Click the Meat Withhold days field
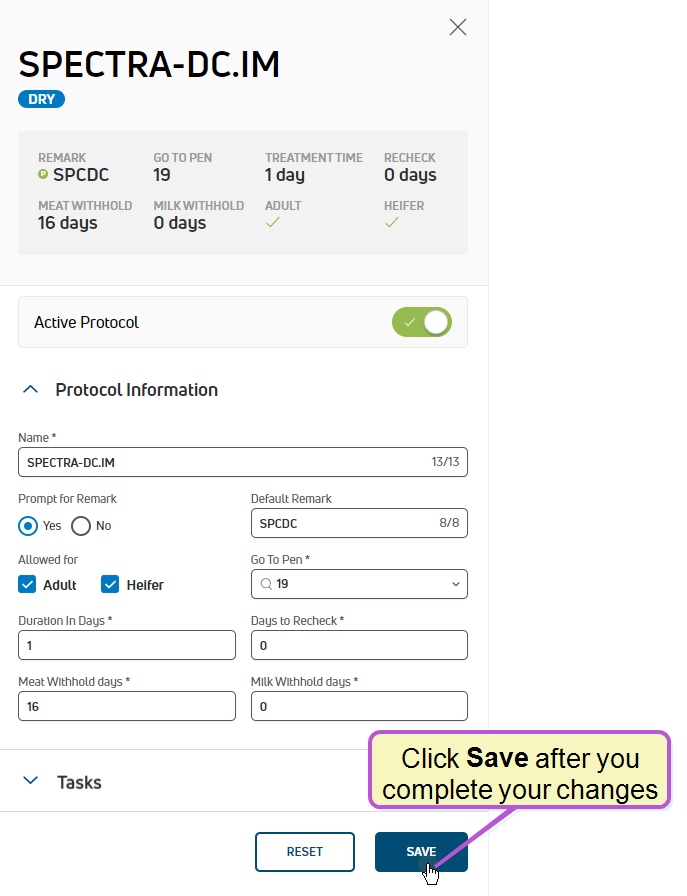 coord(127,706)
